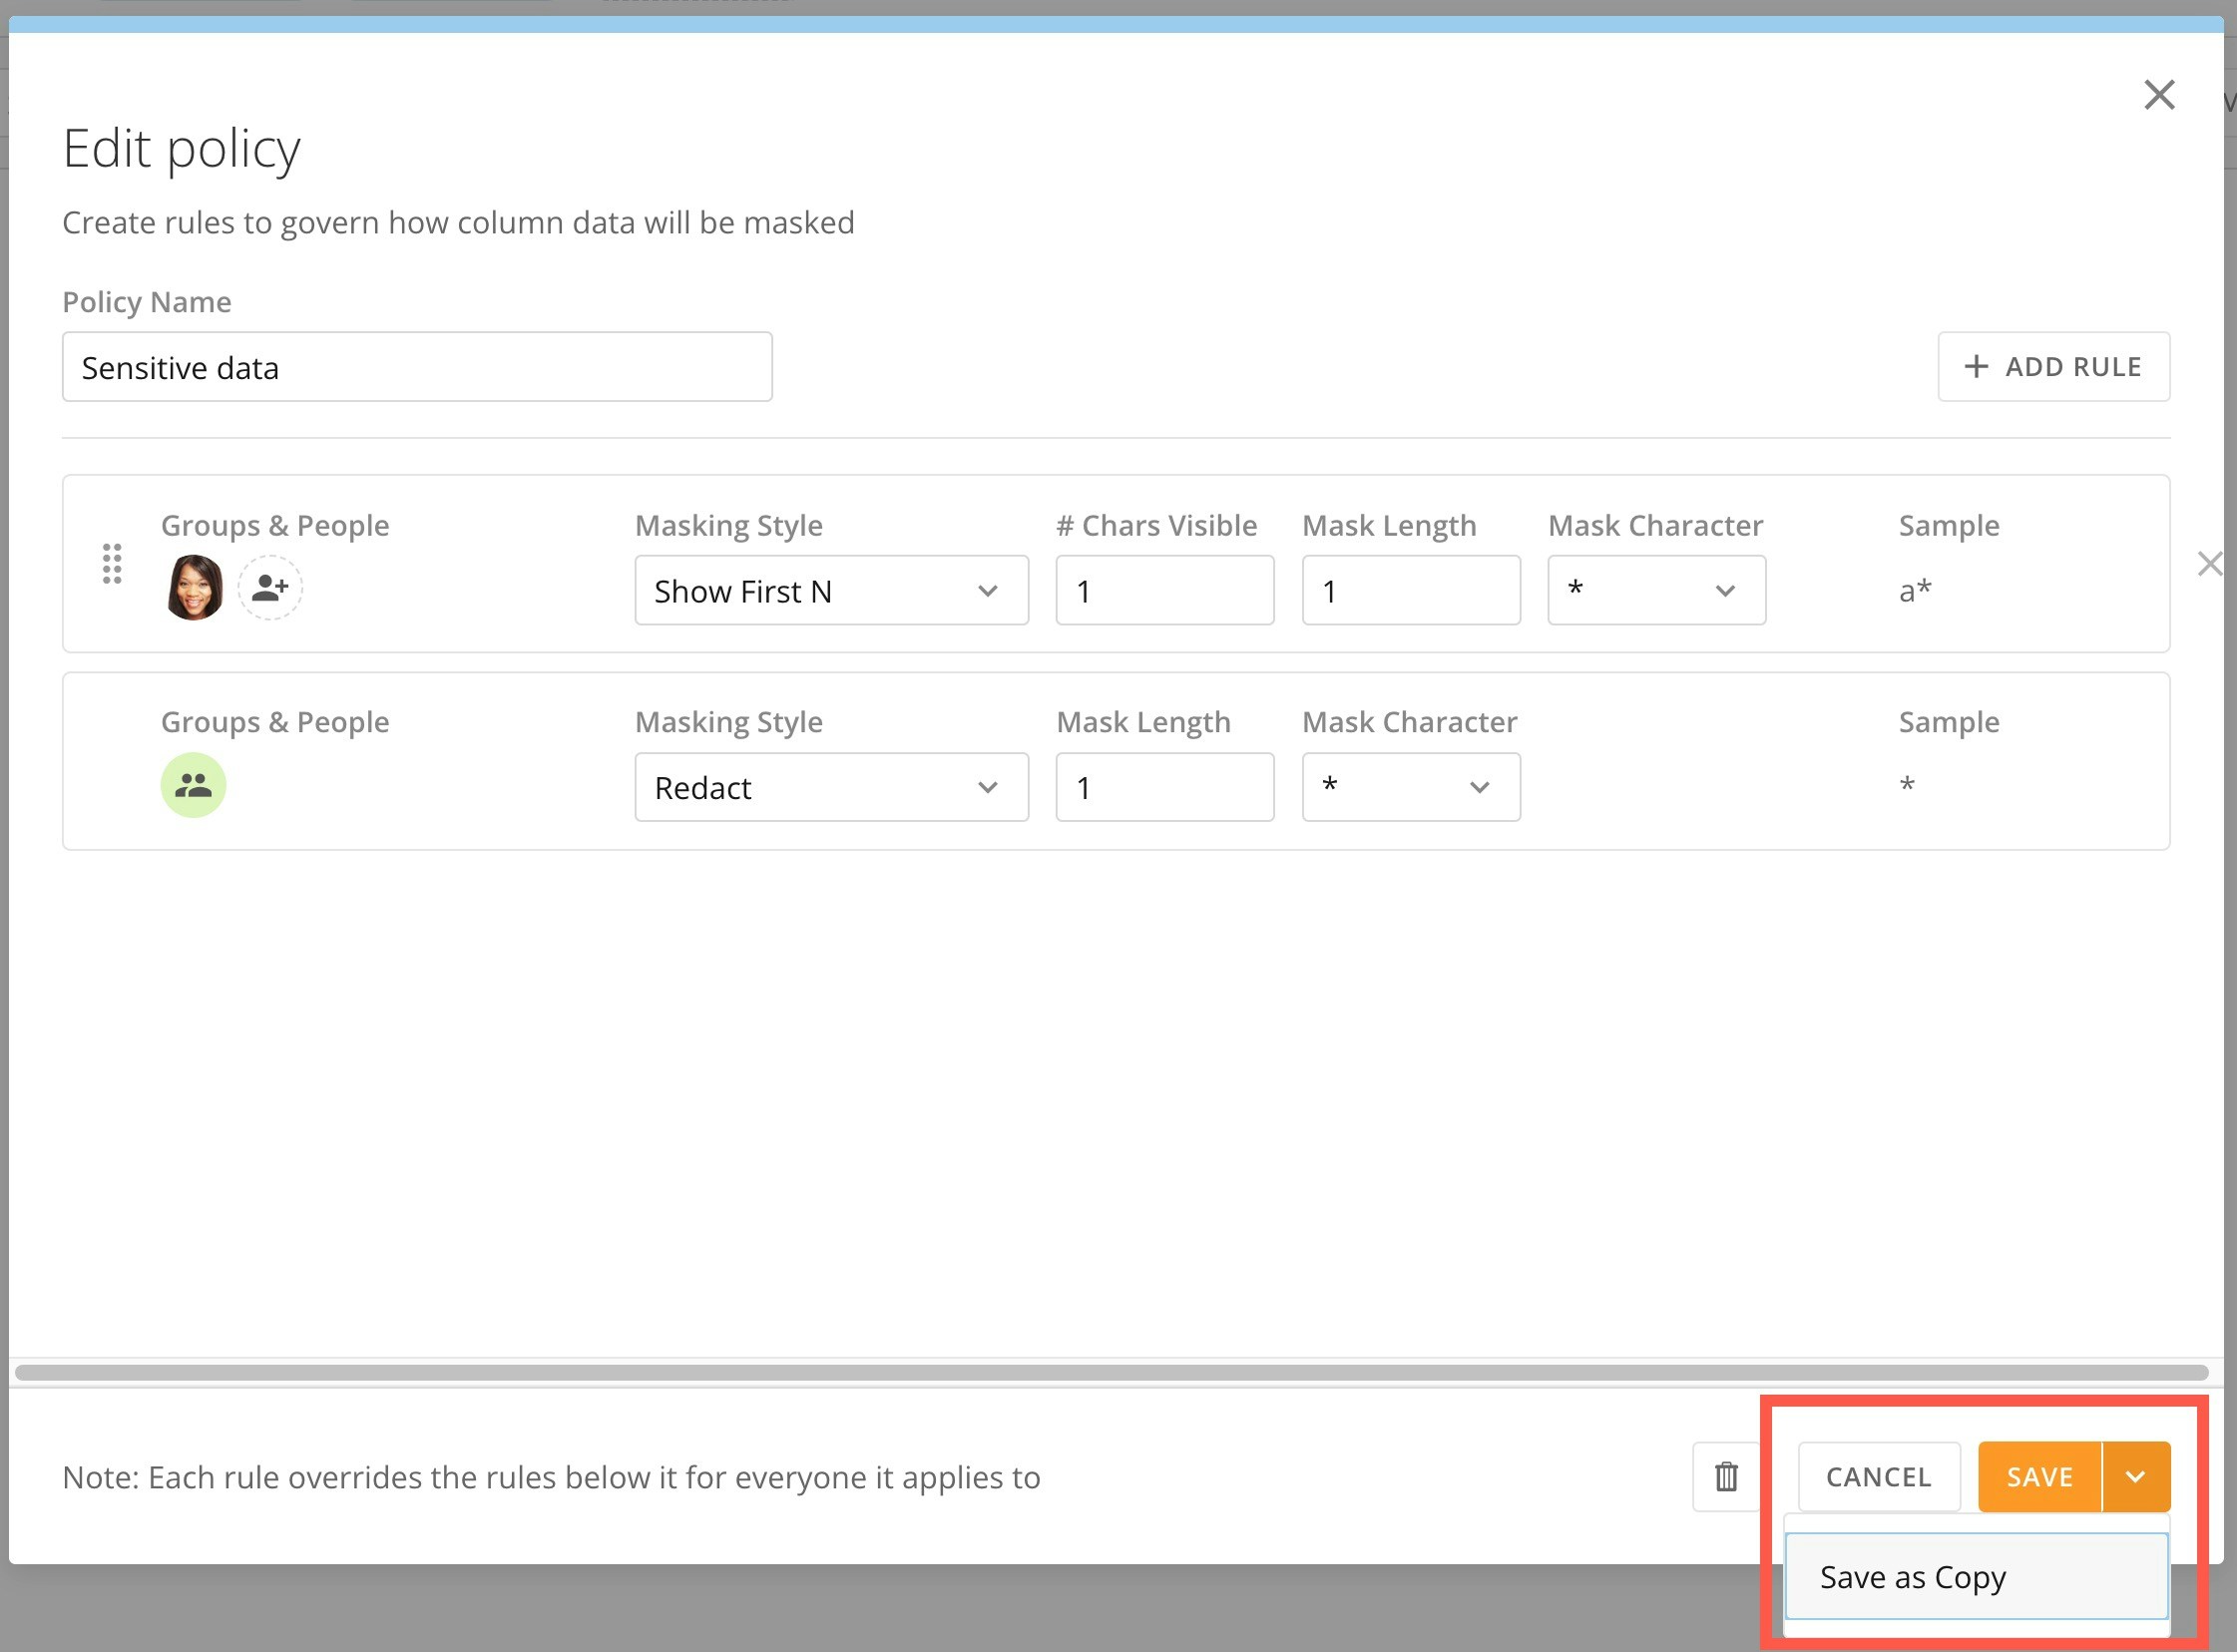Click the plus Add Rule button
The height and width of the screenshot is (1652, 2237).
pos(2053,367)
